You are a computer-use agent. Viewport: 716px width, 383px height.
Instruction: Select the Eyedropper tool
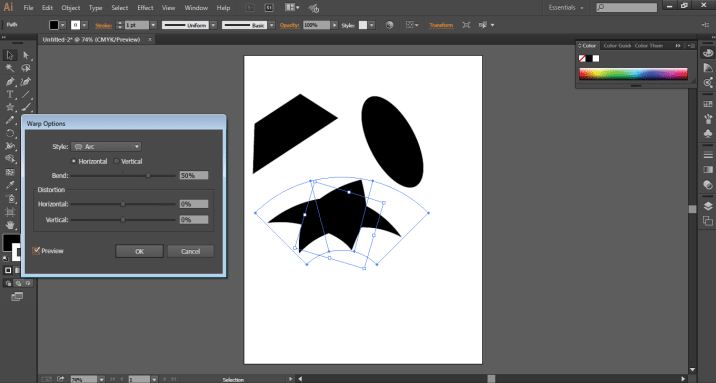pos(10,185)
